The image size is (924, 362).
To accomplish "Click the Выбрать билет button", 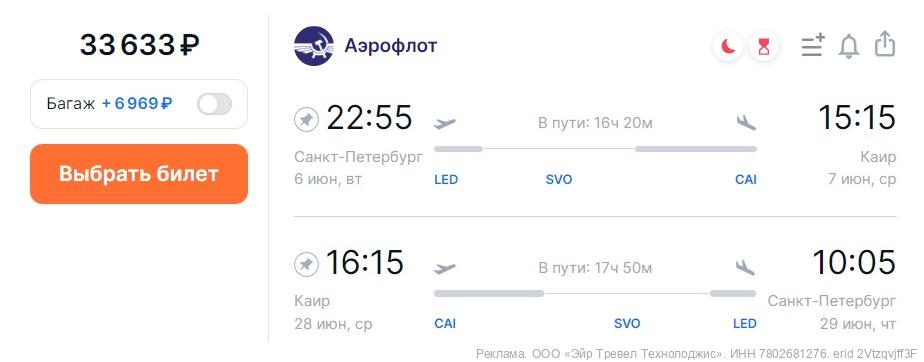I will click(x=139, y=174).
